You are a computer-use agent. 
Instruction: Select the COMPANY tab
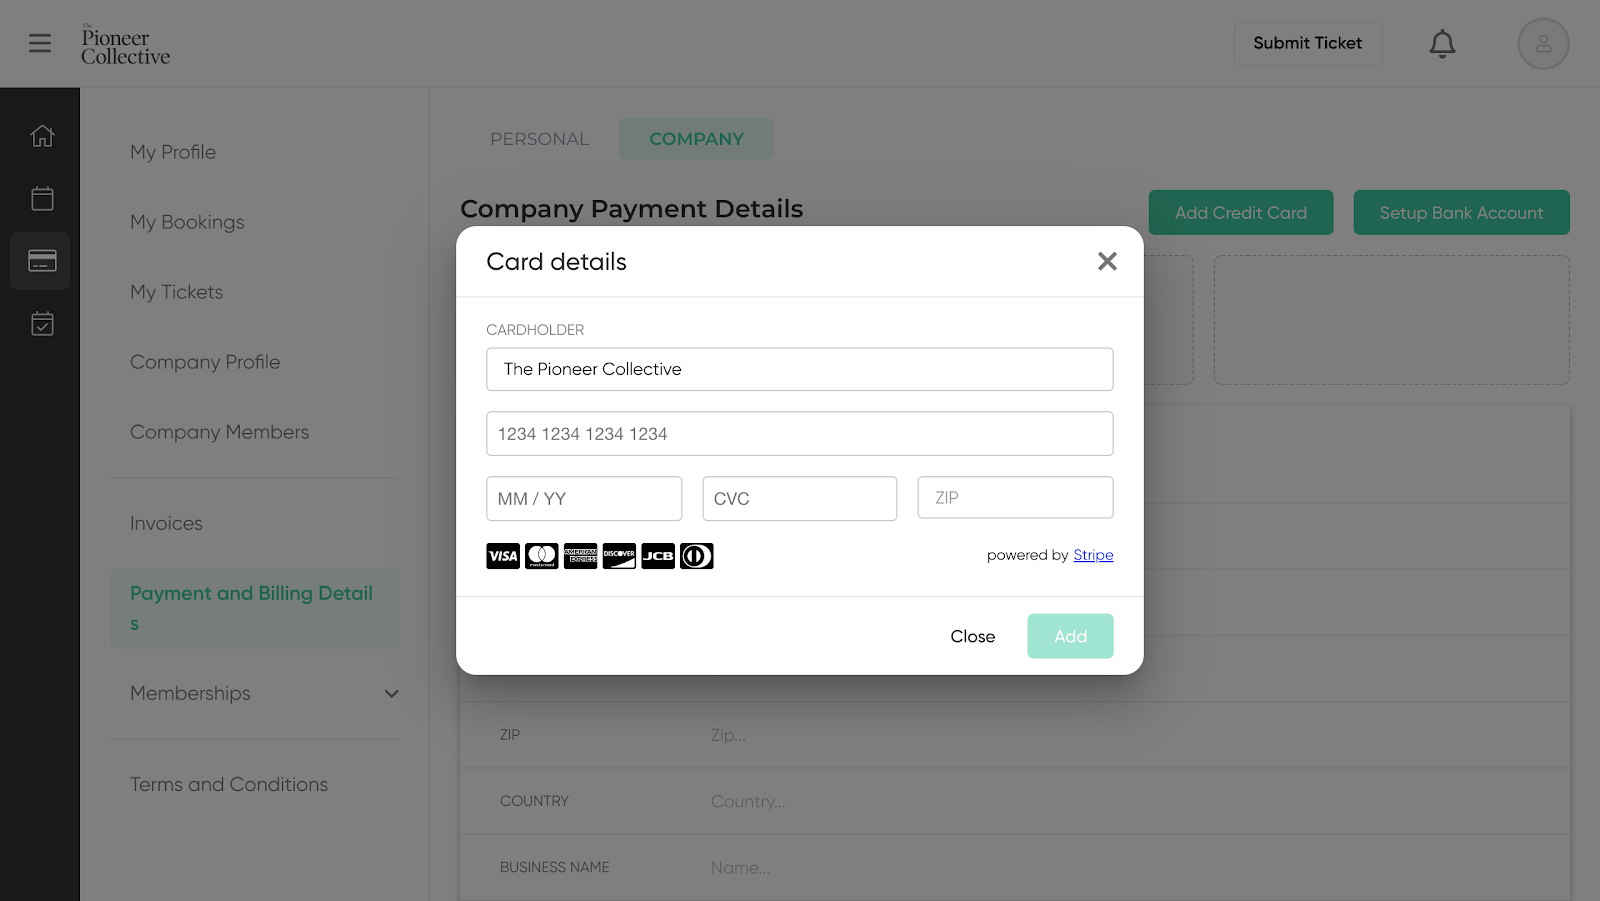(x=696, y=139)
